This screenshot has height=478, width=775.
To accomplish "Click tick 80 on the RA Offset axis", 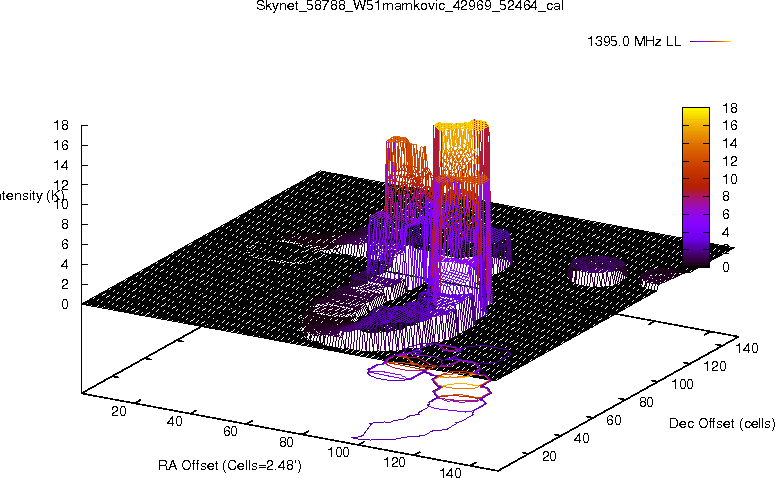I will pos(286,442).
